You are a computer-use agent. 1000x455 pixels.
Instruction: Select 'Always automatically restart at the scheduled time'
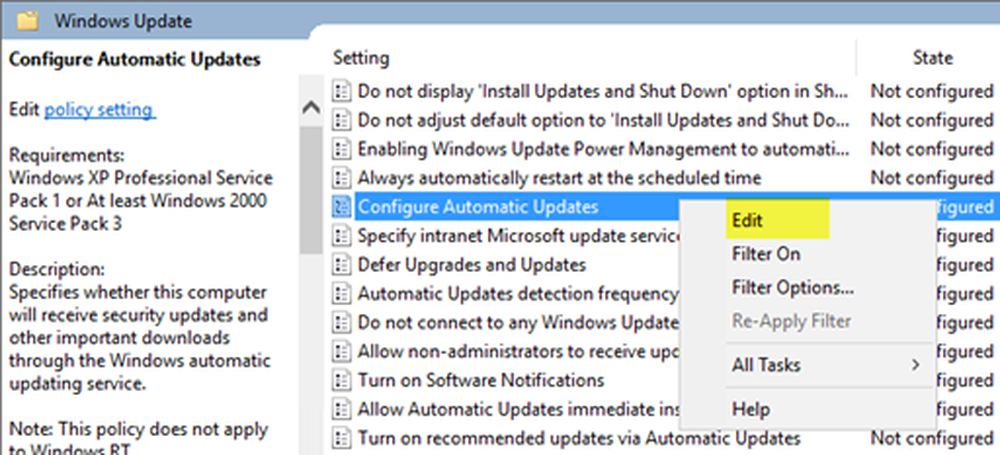coord(559,177)
